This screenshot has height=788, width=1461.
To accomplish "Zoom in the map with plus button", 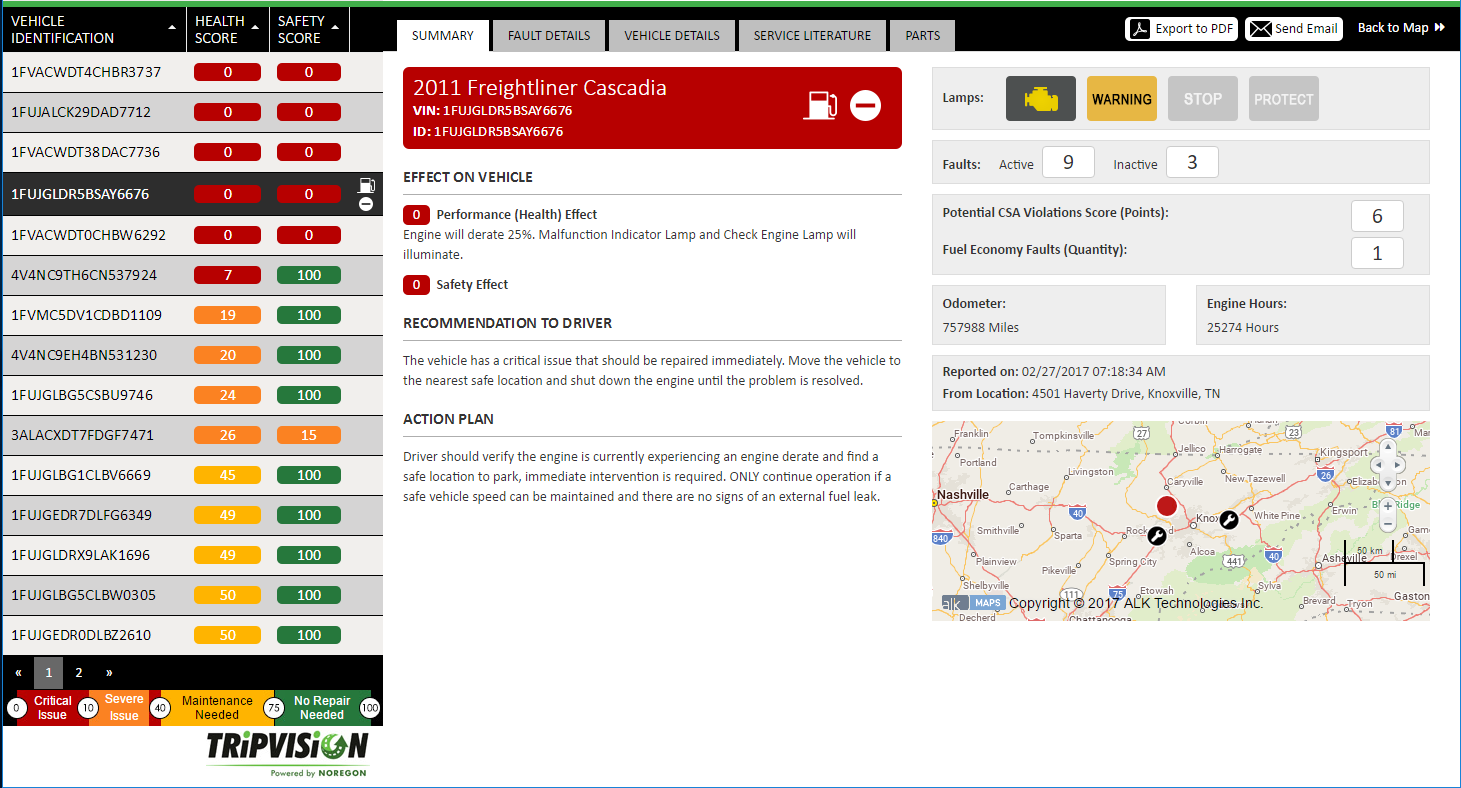I will (x=1387, y=507).
